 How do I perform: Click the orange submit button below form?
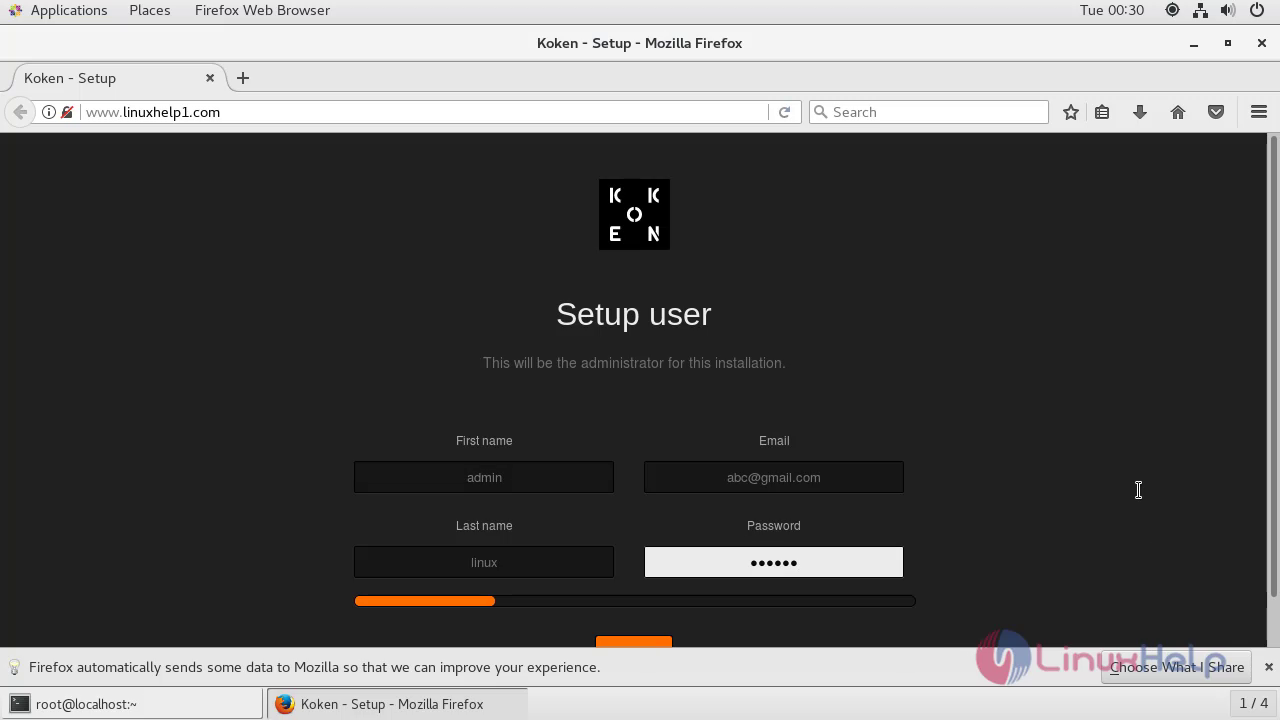point(634,641)
